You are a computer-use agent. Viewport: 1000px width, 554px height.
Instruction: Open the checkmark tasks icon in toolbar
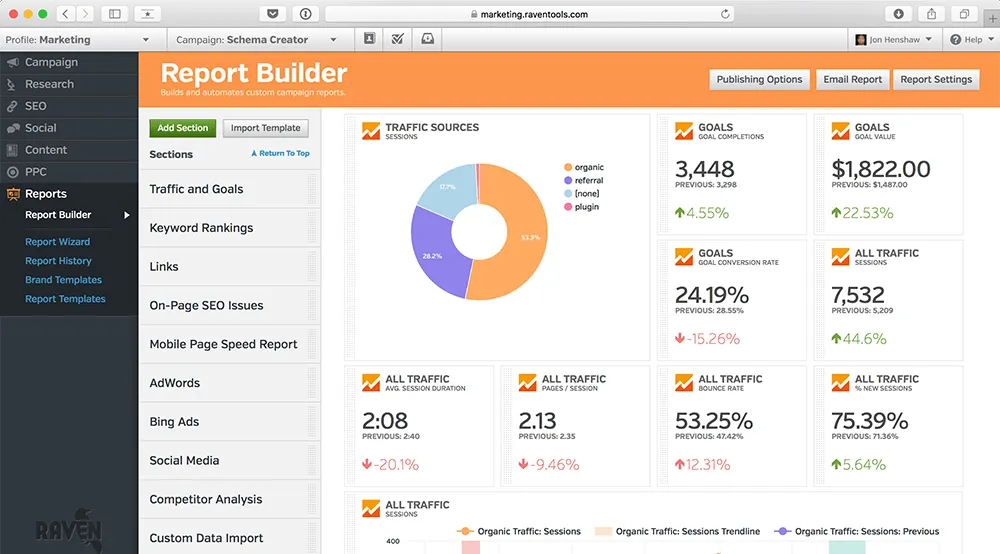click(x=397, y=39)
